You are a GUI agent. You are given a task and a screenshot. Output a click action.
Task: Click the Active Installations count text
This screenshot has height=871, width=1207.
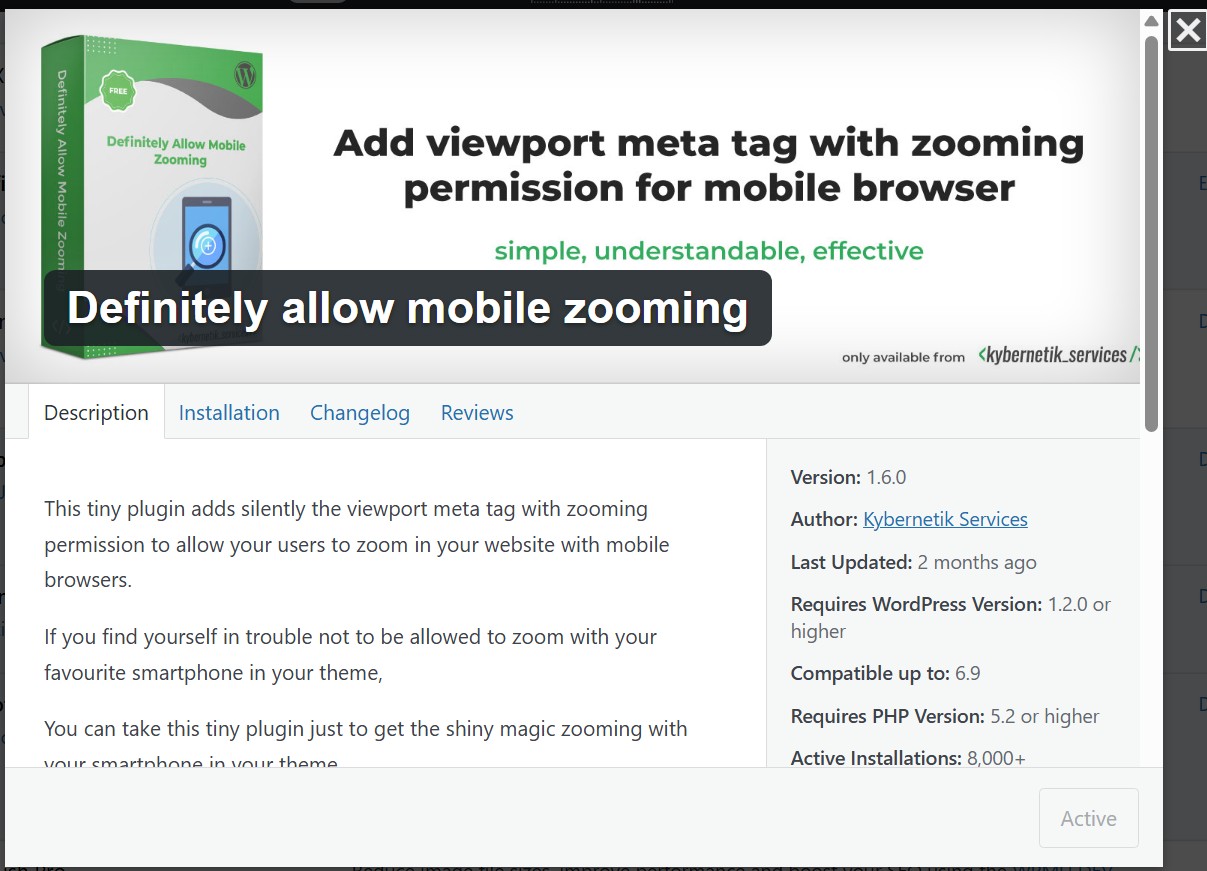point(996,758)
